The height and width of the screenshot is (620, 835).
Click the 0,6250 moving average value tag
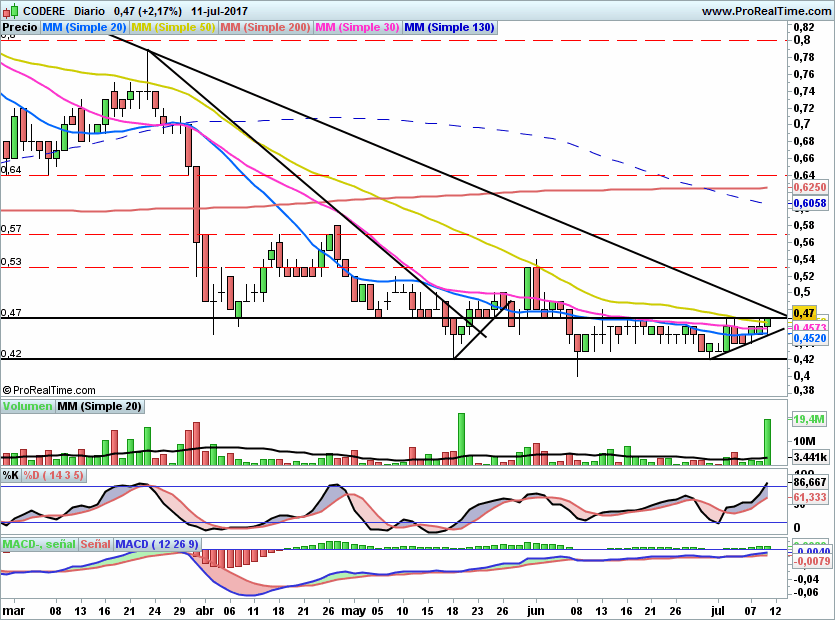pos(809,187)
